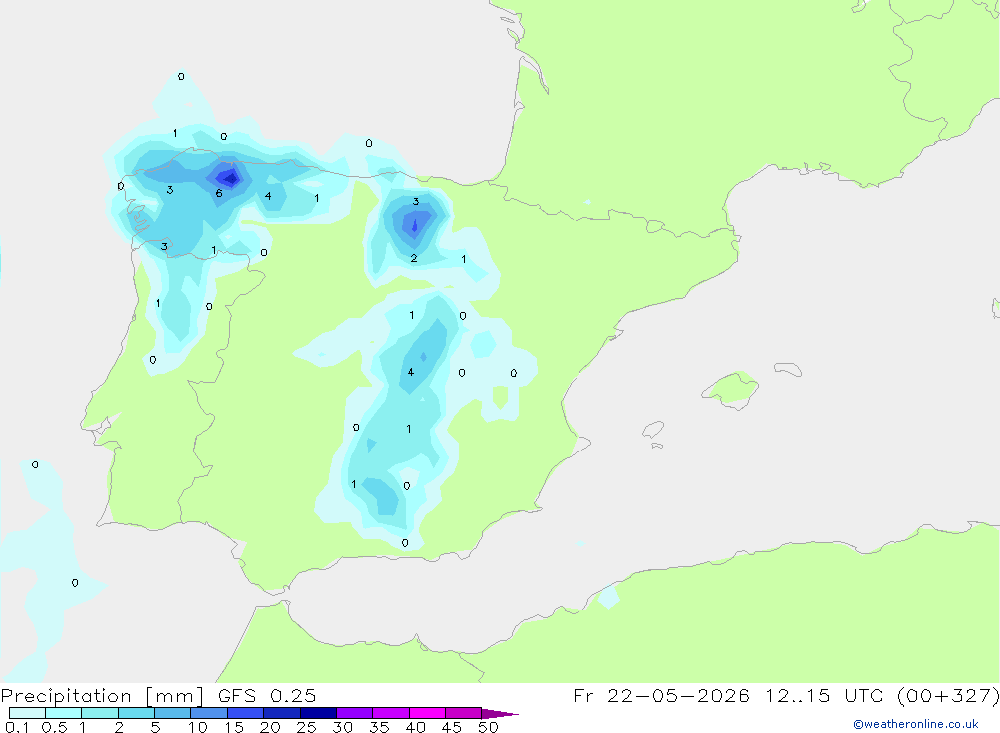
Task: Select the 2–5 mm legend color box
Action: pos(136,713)
